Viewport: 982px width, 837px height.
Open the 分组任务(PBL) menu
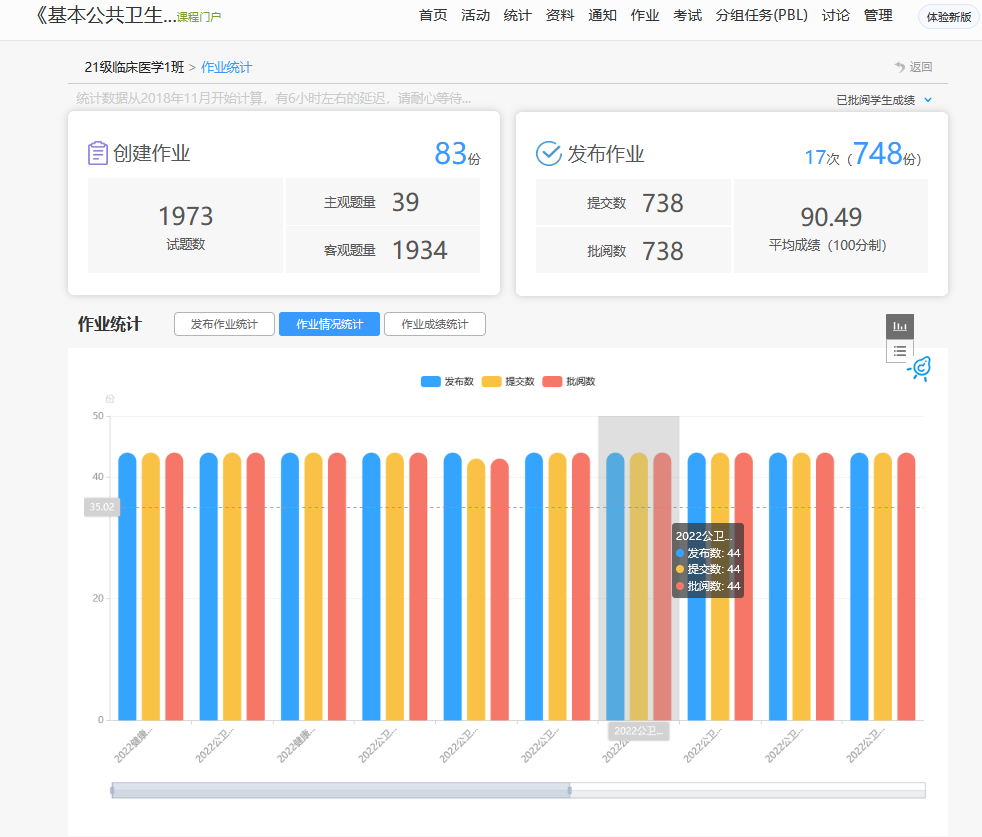click(761, 16)
